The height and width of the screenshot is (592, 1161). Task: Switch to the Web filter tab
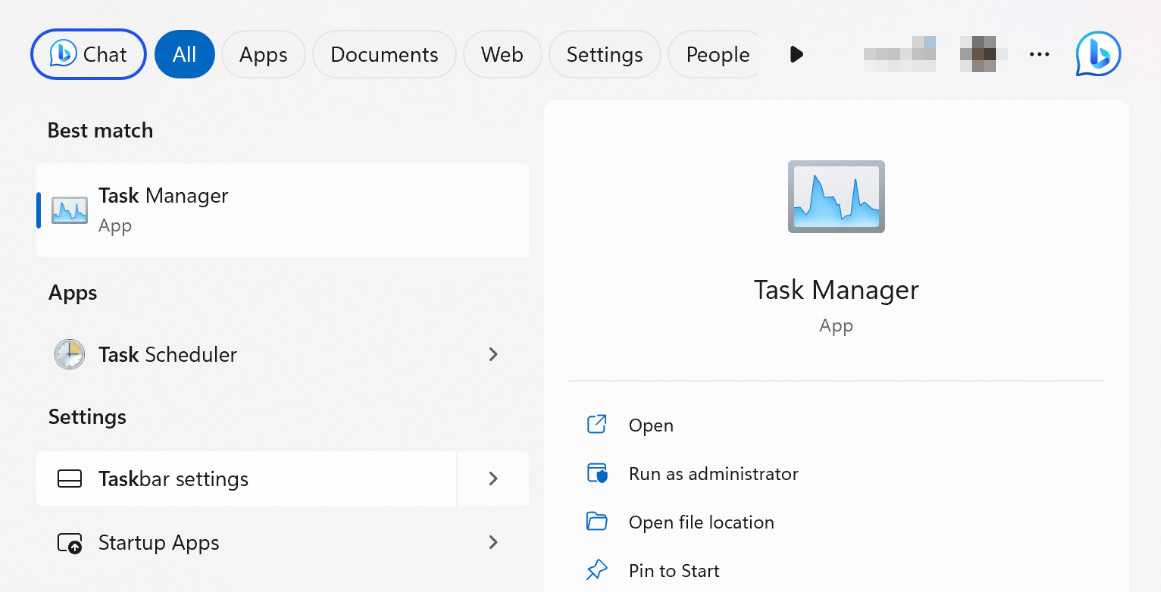[502, 54]
